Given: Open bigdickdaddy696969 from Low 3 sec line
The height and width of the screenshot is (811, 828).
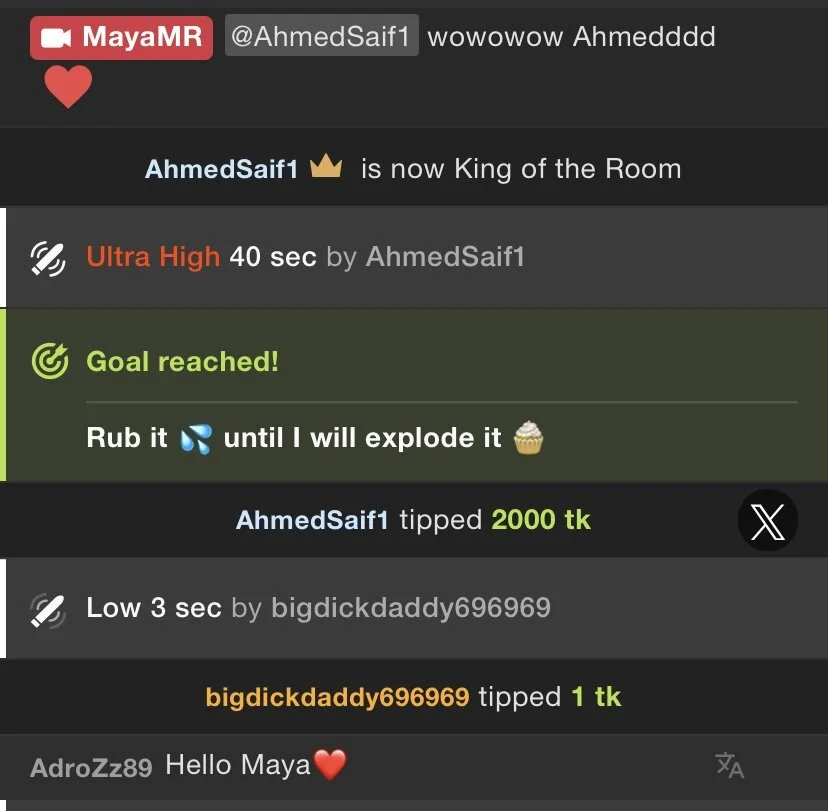Looking at the screenshot, I should (x=411, y=608).
